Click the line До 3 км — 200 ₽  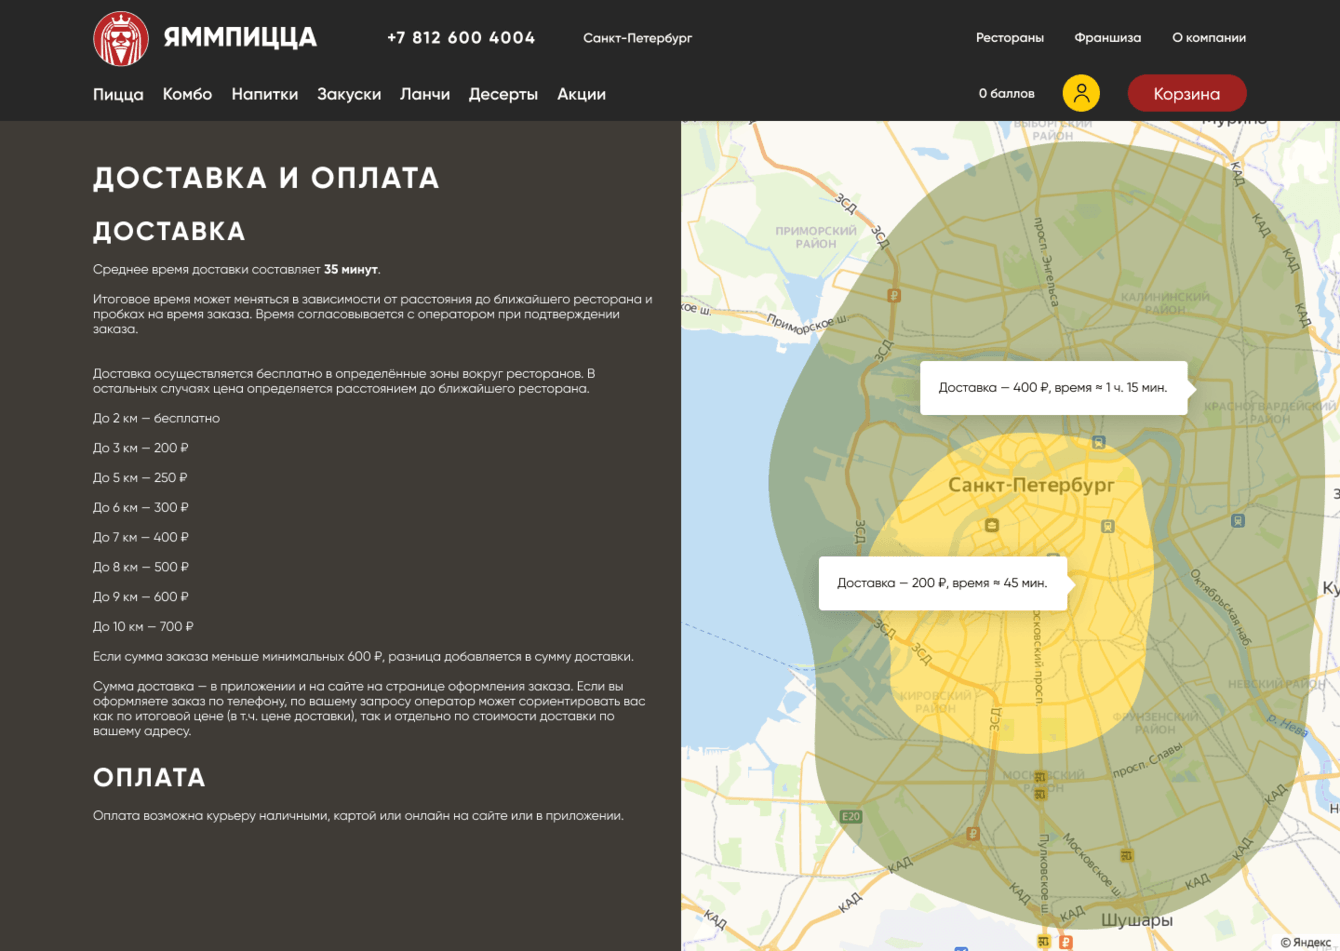click(141, 448)
